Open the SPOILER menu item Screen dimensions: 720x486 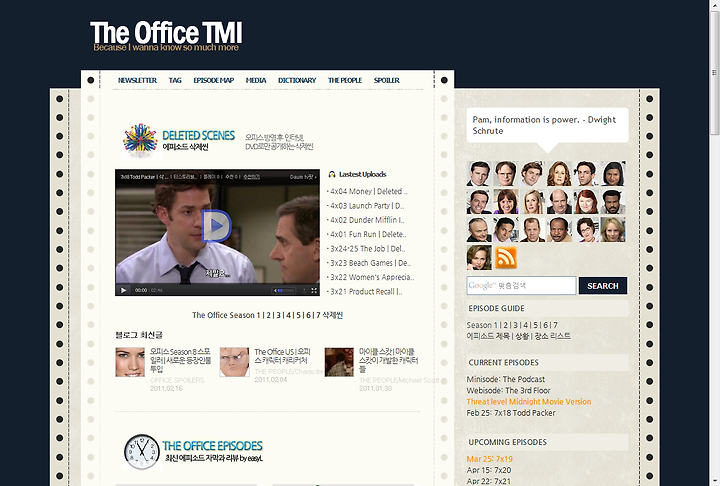pyautogui.click(x=387, y=80)
